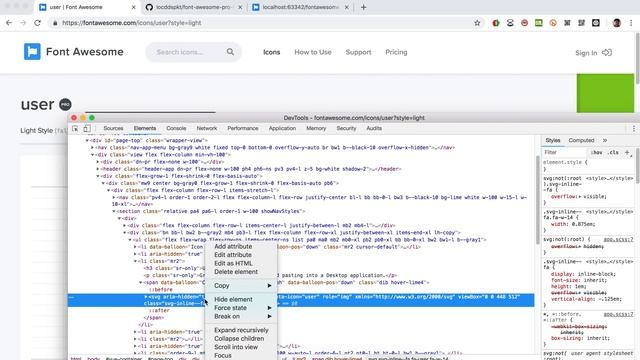
Task: Choose Scroll into view
Action: point(236,347)
